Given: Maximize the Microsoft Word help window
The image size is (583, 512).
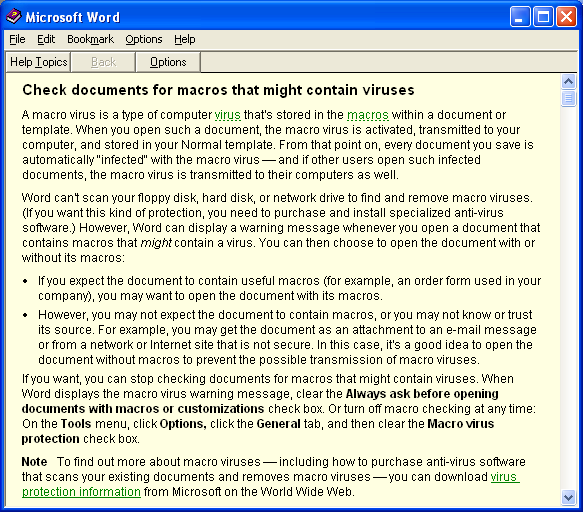Looking at the screenshot, I should [x=543, y=17].
